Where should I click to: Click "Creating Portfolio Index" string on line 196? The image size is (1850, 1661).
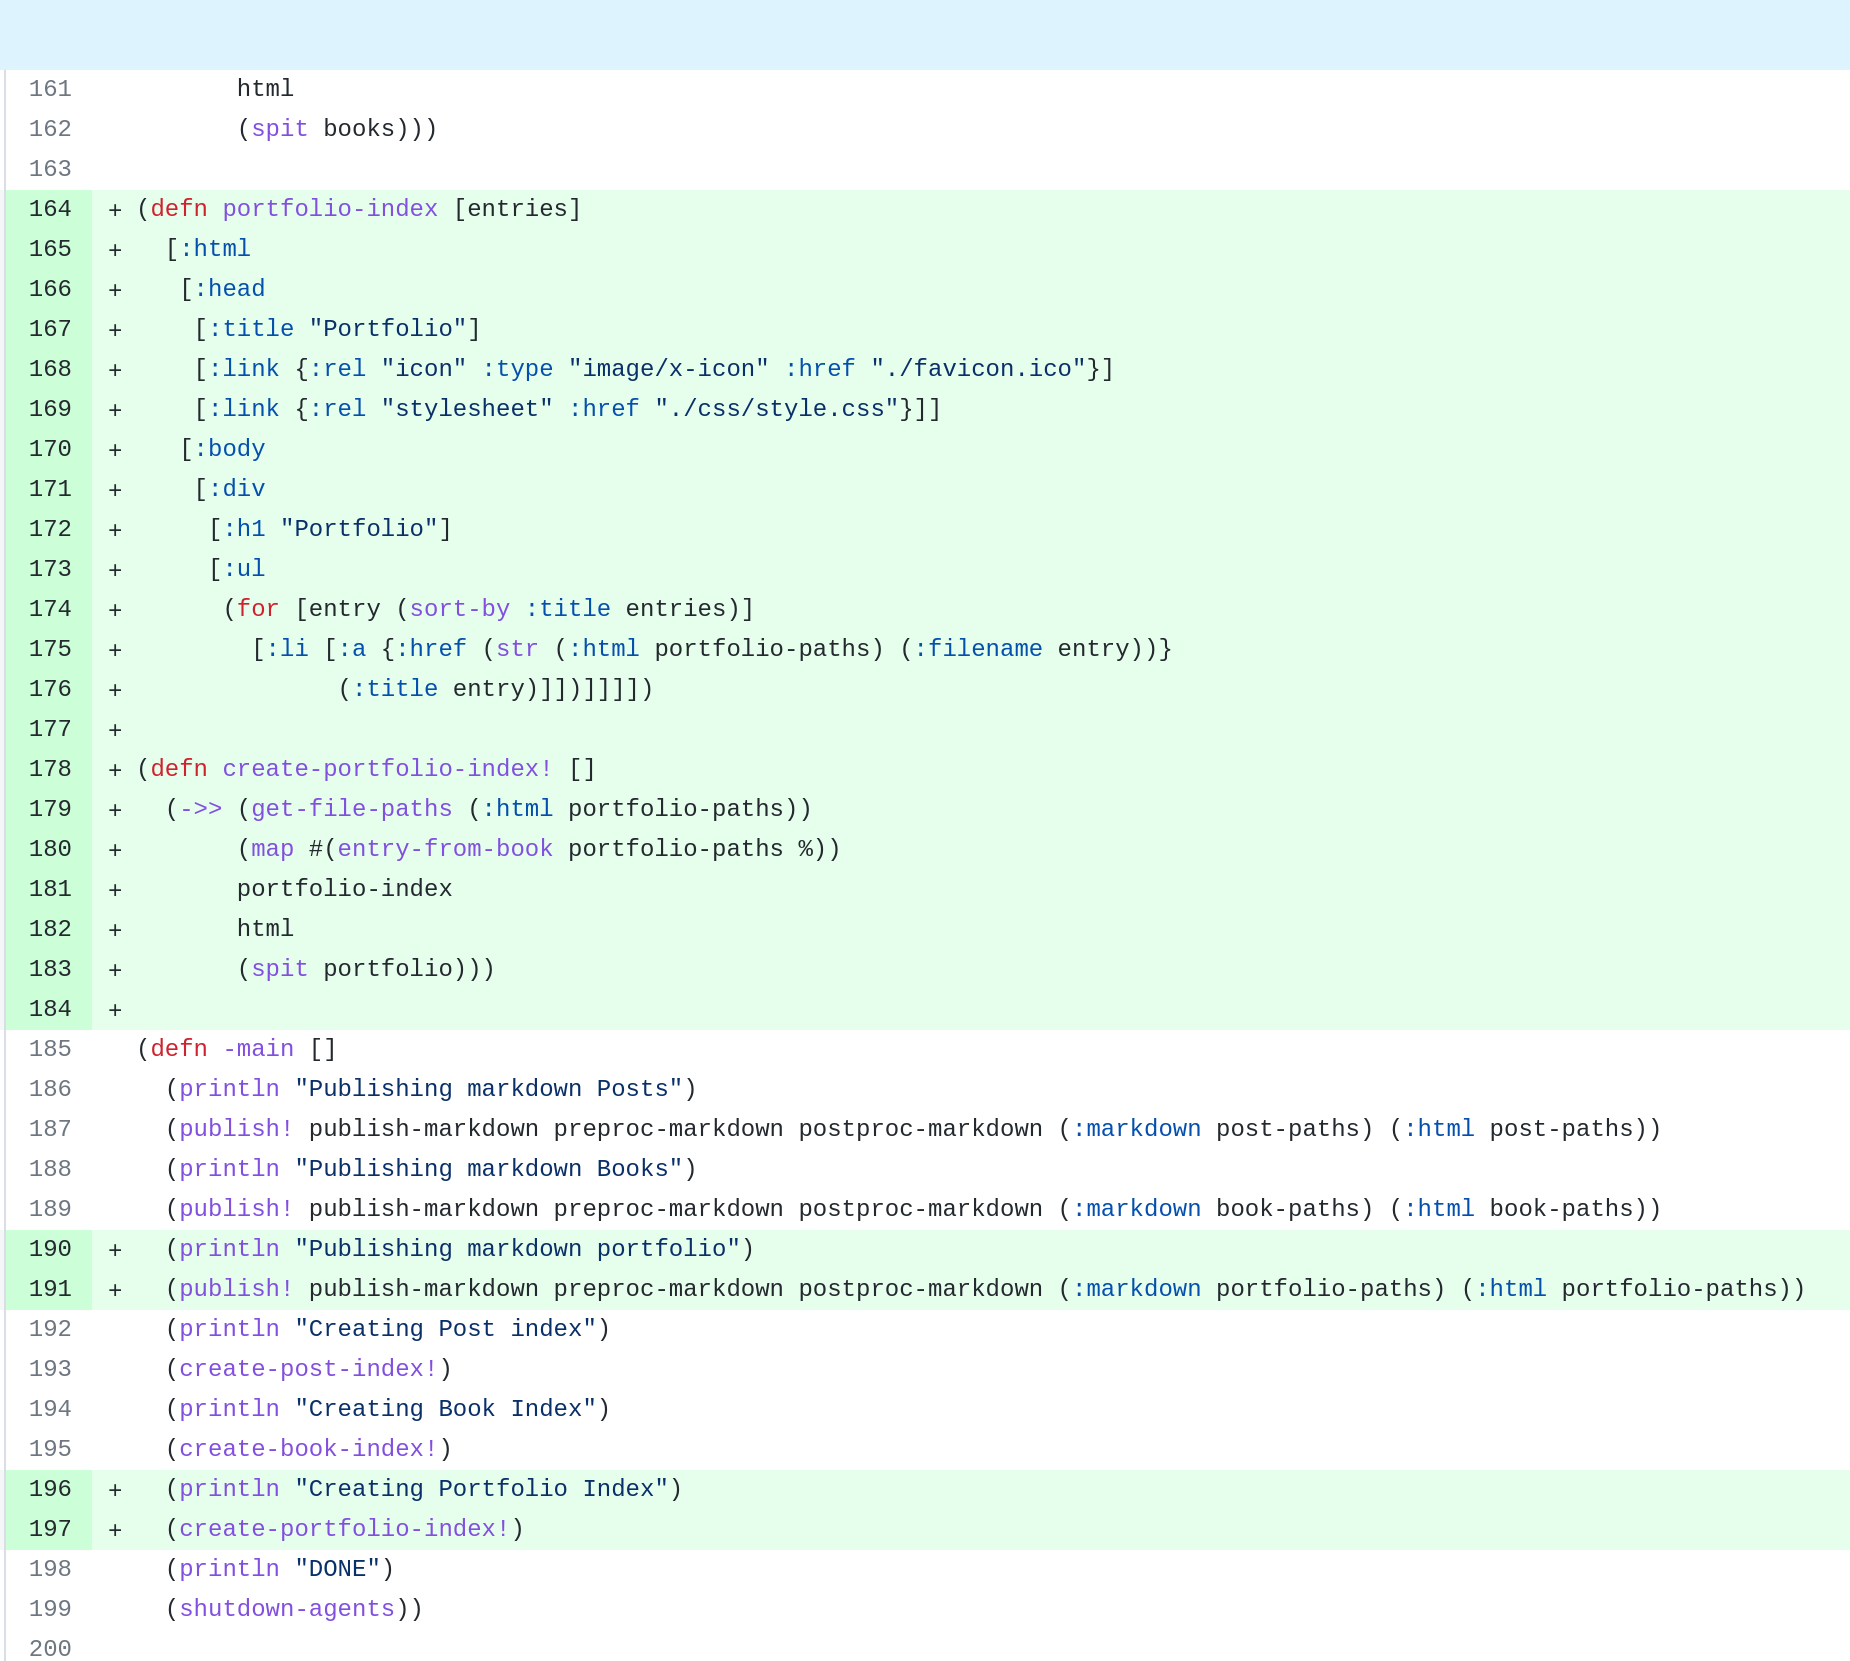pos(482,1489)
